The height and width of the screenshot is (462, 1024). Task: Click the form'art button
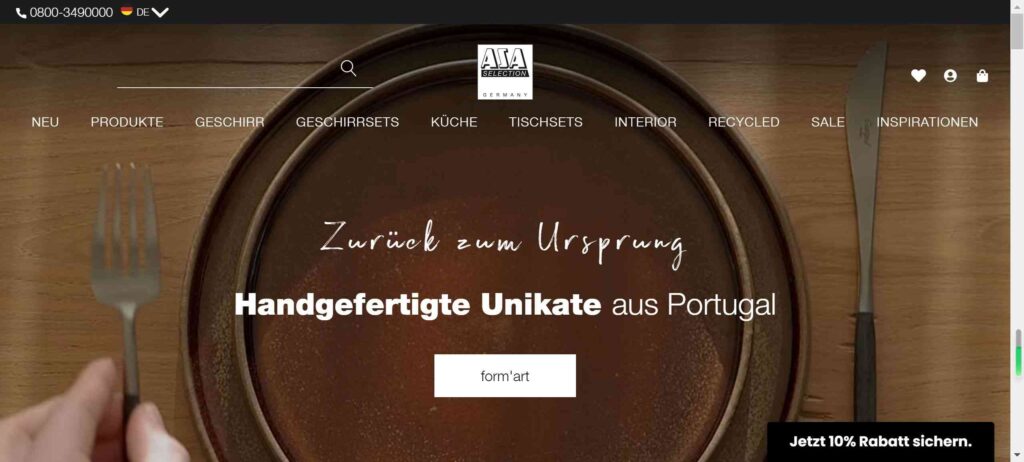[x=505, y=376]
